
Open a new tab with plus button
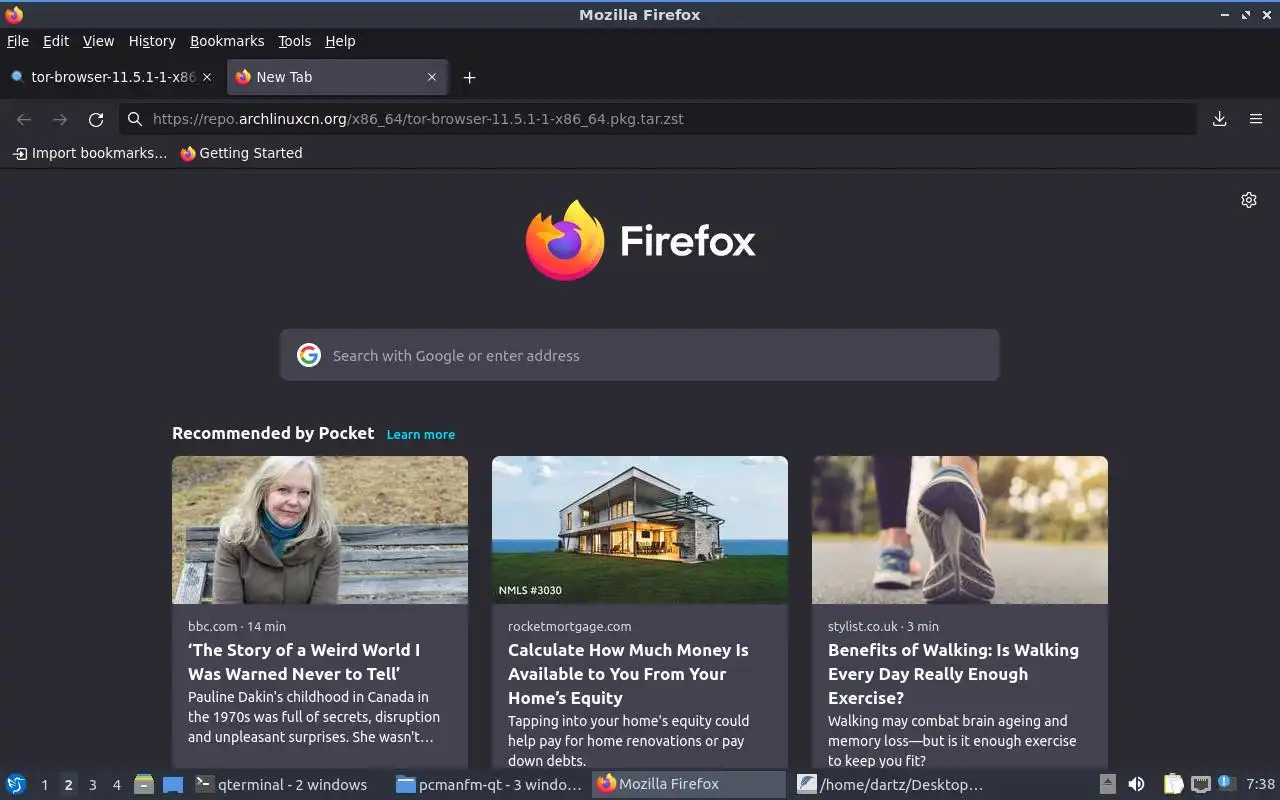(x=469, y=77)
